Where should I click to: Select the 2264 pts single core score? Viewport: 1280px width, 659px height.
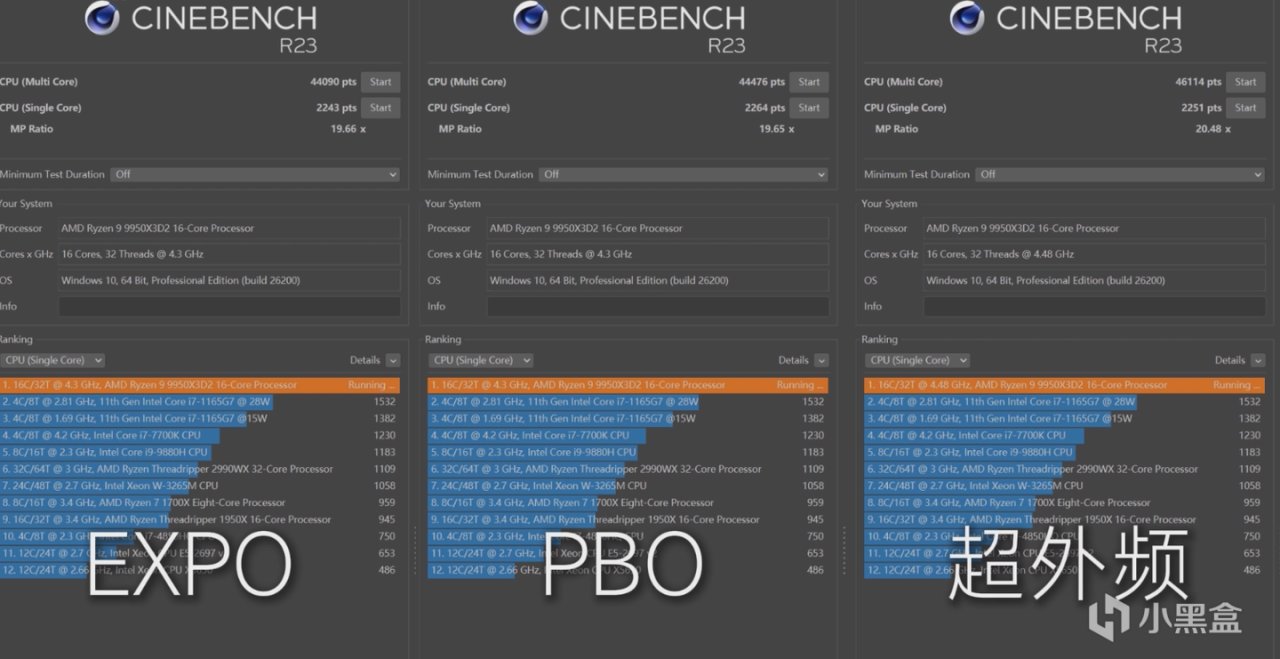click(765, 108)
